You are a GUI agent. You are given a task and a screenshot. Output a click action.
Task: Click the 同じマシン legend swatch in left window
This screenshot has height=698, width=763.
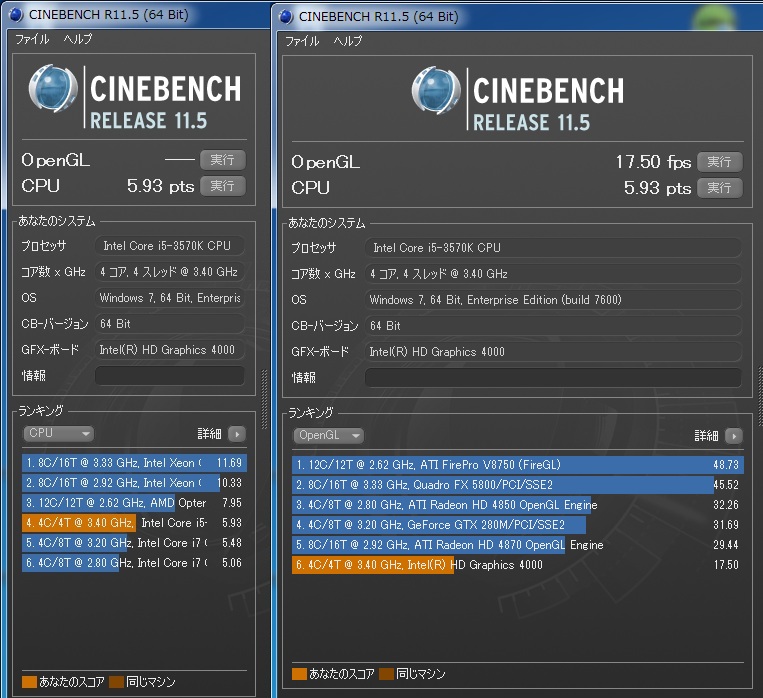[116, 681]
